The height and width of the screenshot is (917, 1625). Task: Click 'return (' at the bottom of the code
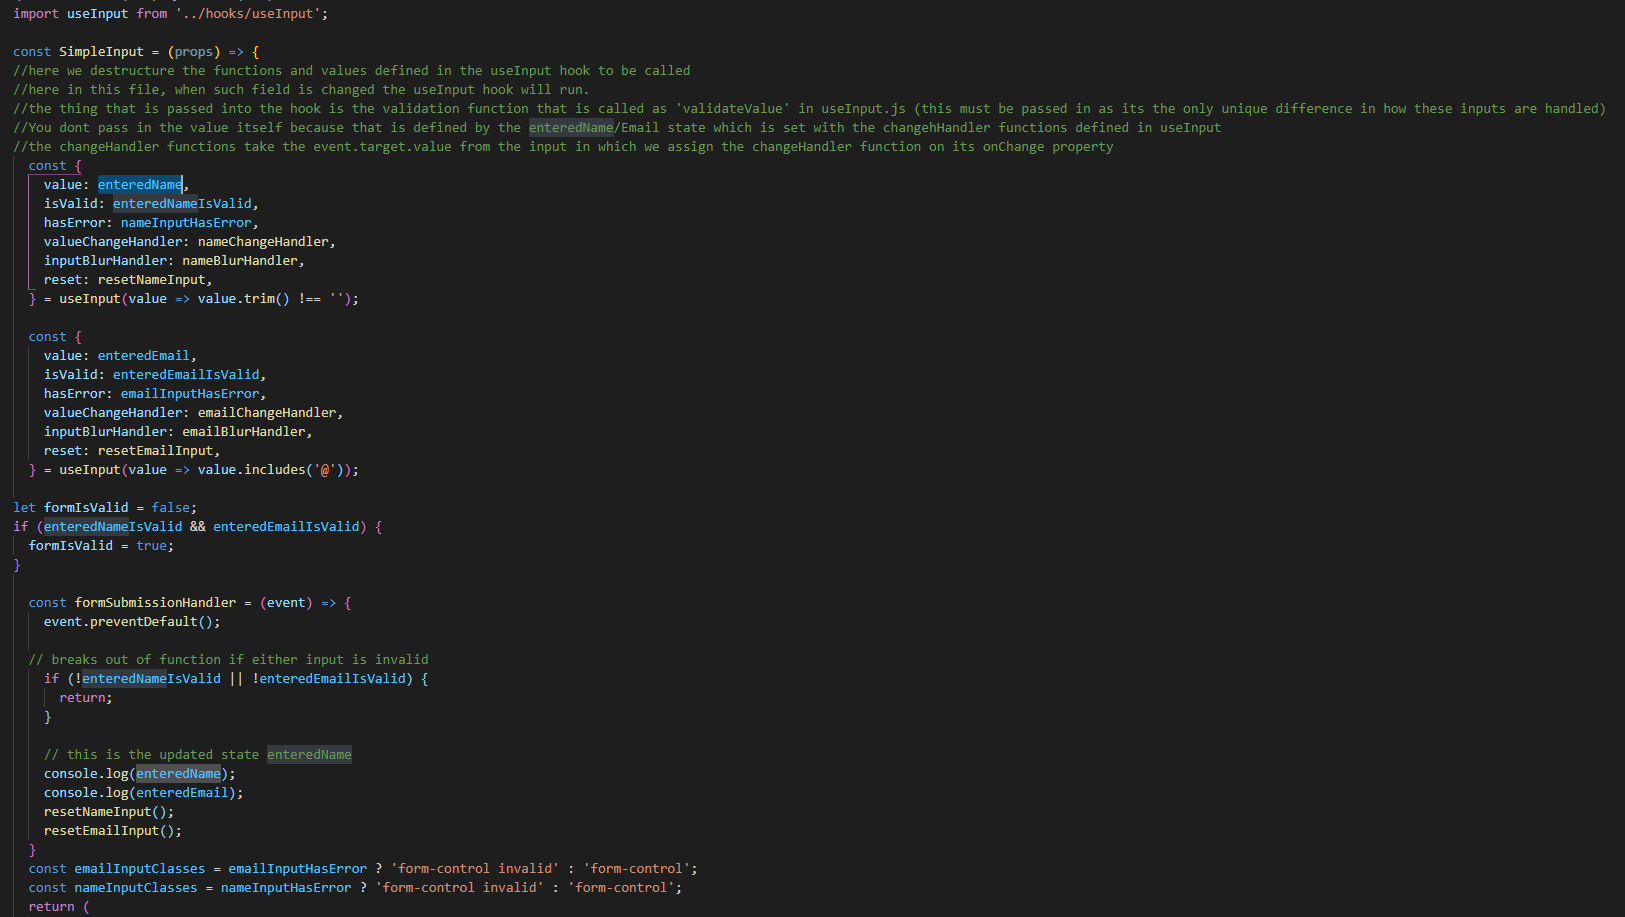(59, 907)
